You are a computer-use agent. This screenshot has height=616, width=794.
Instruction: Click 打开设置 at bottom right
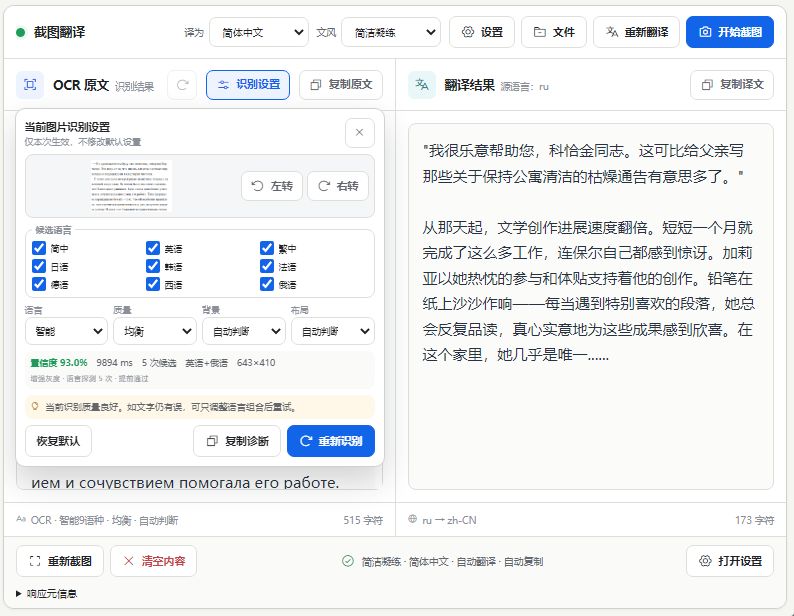pyautogui.click(x=730, y=561)
